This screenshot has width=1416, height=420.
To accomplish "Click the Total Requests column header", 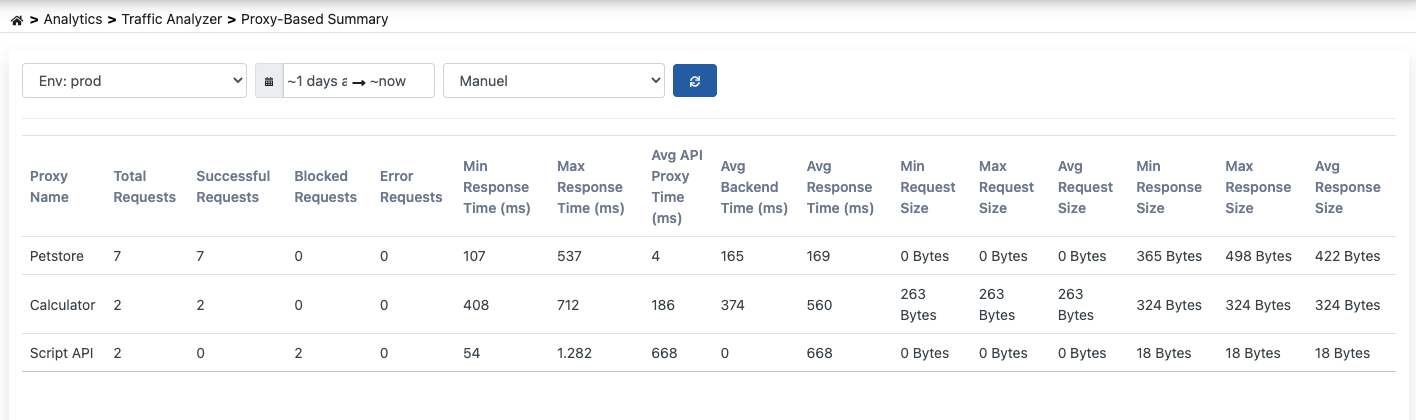I will 145,187.
